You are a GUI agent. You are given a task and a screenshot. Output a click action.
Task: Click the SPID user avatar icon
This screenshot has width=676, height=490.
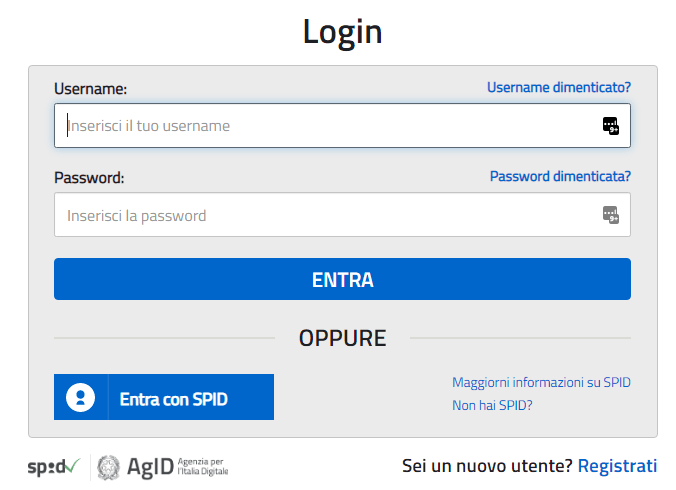pyautogui.click(x=80, y=398)
